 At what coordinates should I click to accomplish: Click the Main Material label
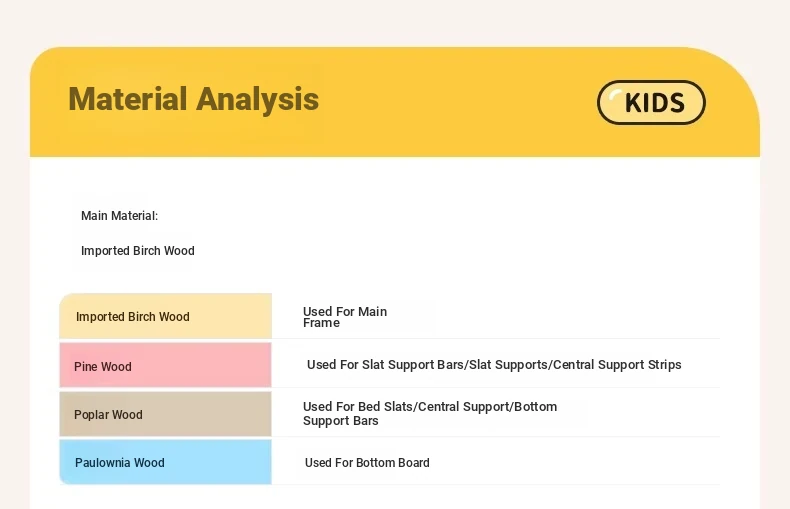click(x=119, y=216)
